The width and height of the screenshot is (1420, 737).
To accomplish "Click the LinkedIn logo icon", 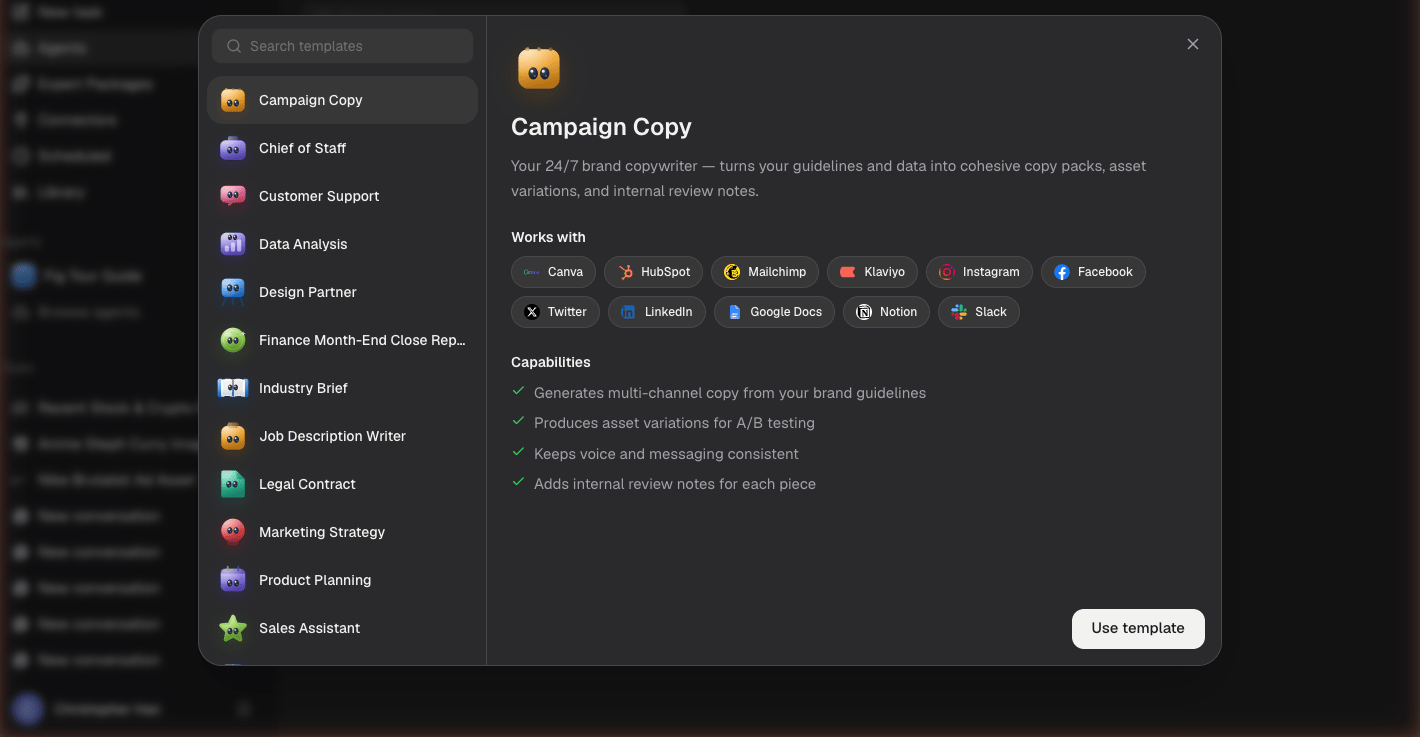I will tap(628, 312).
